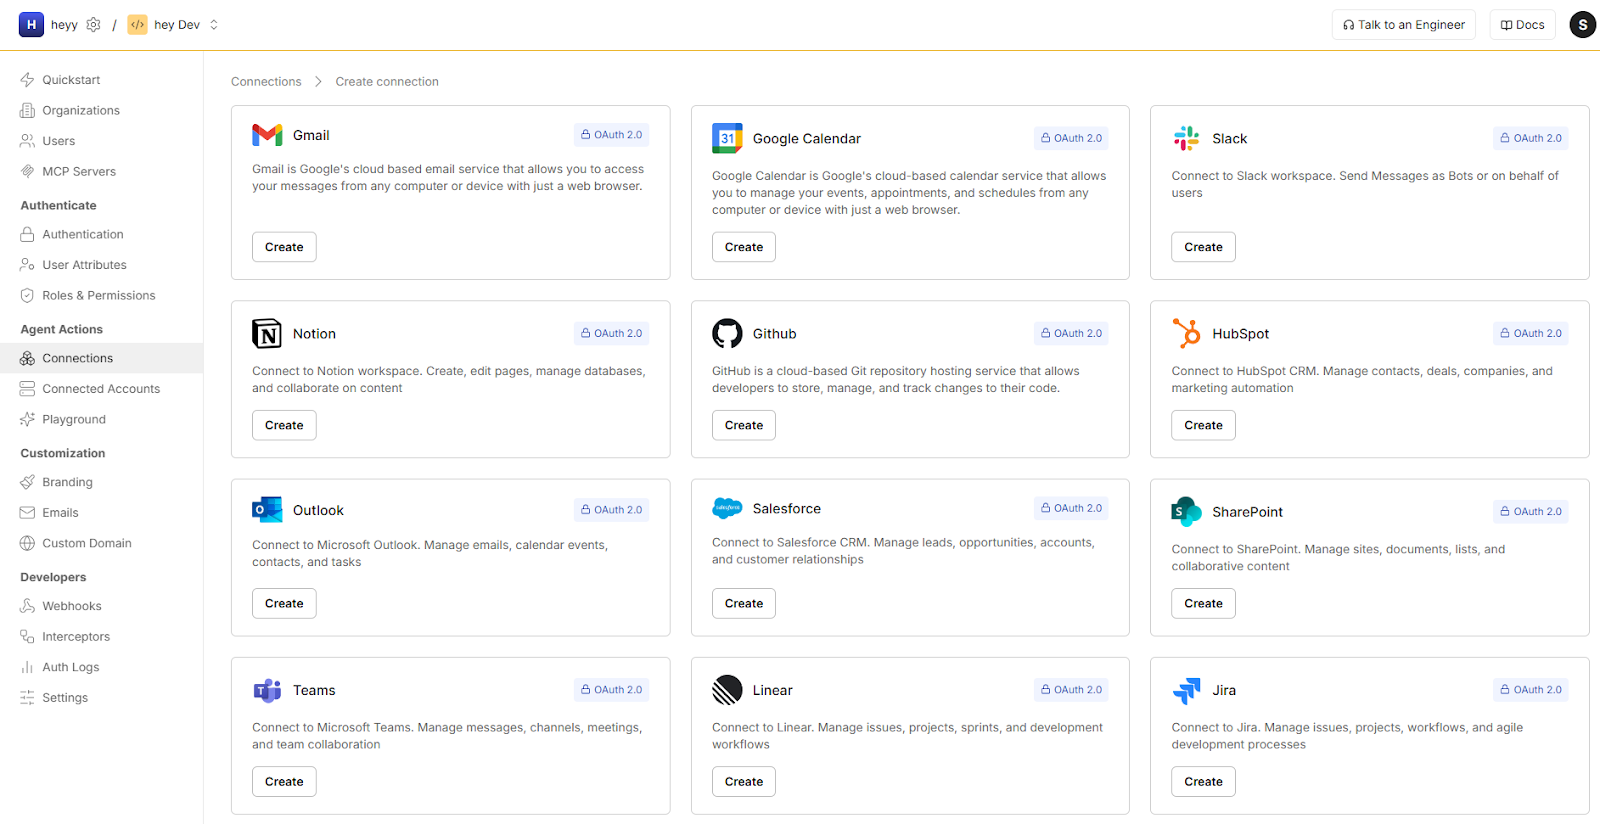
Task: Click OAuth 2.0 badge on Outlook card
Action: coord(612,510)
